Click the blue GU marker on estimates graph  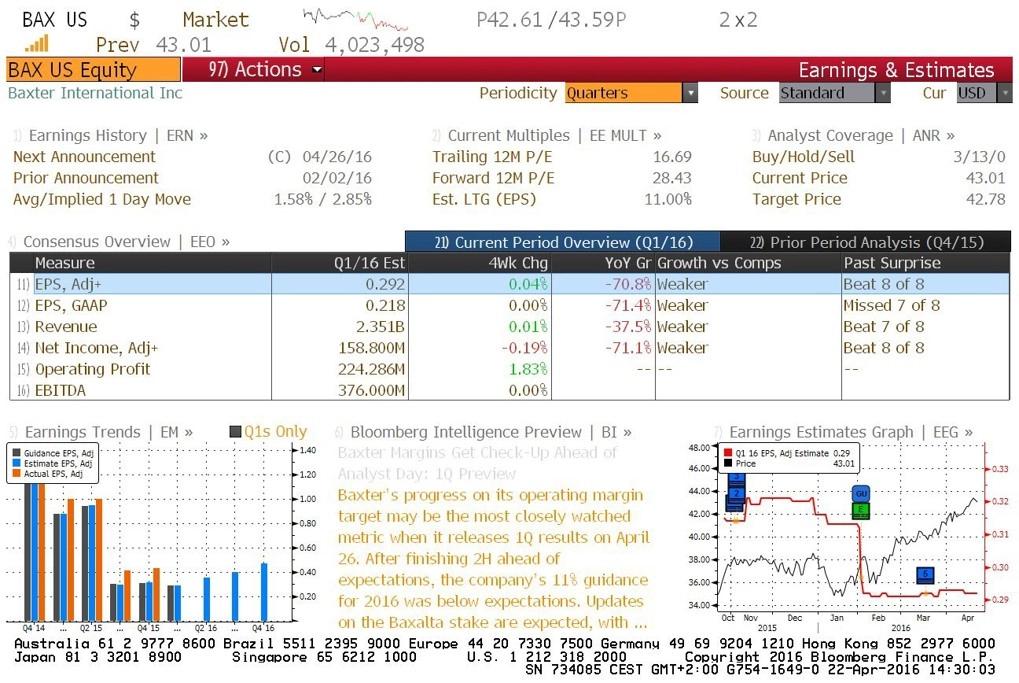pyautogui.click(x=860, y=494)
